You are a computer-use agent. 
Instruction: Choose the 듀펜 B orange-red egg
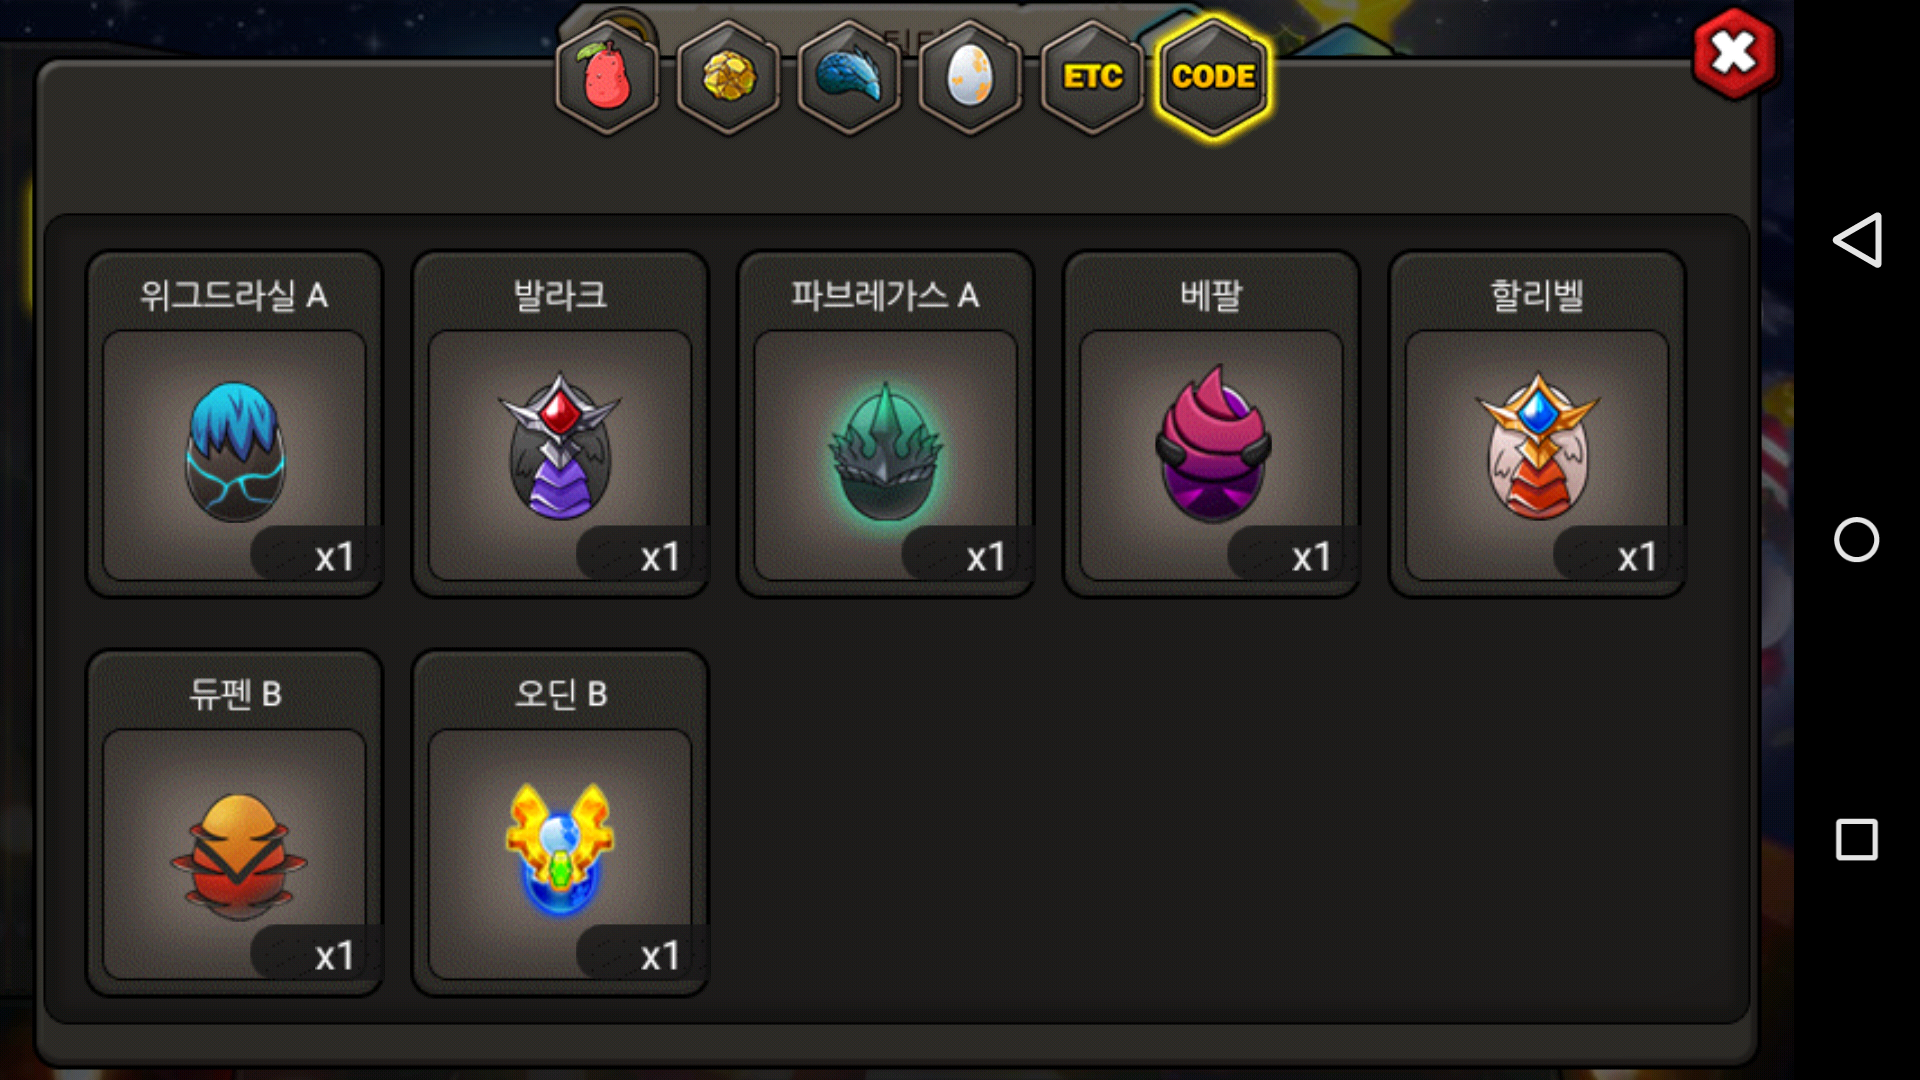point(234,854)
